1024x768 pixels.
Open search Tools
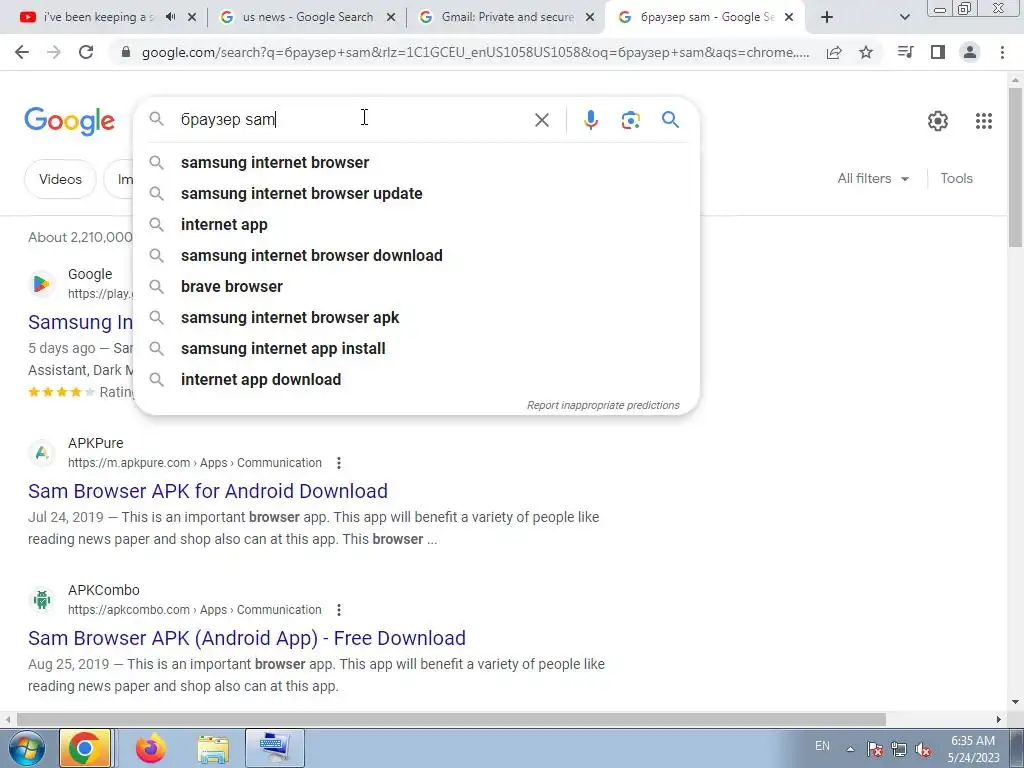pyautogui.click(x=956, y=178)
